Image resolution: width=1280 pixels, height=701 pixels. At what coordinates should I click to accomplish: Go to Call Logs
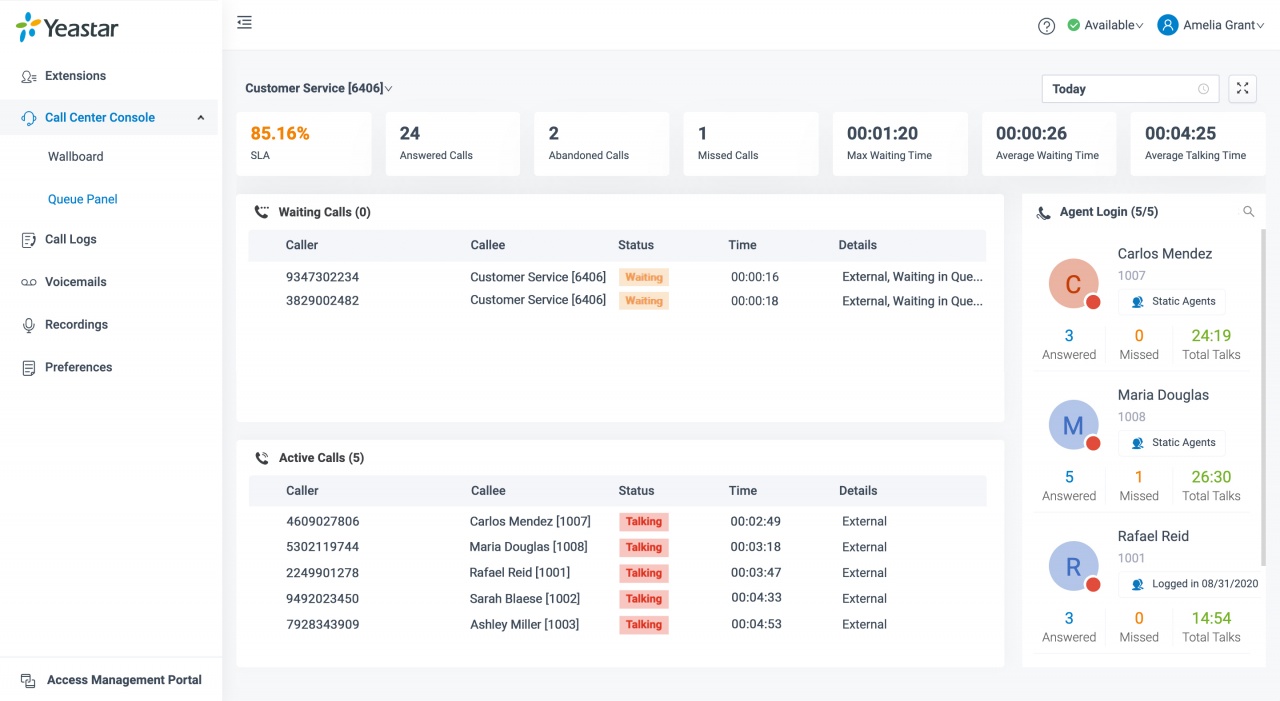pos(70,240)
